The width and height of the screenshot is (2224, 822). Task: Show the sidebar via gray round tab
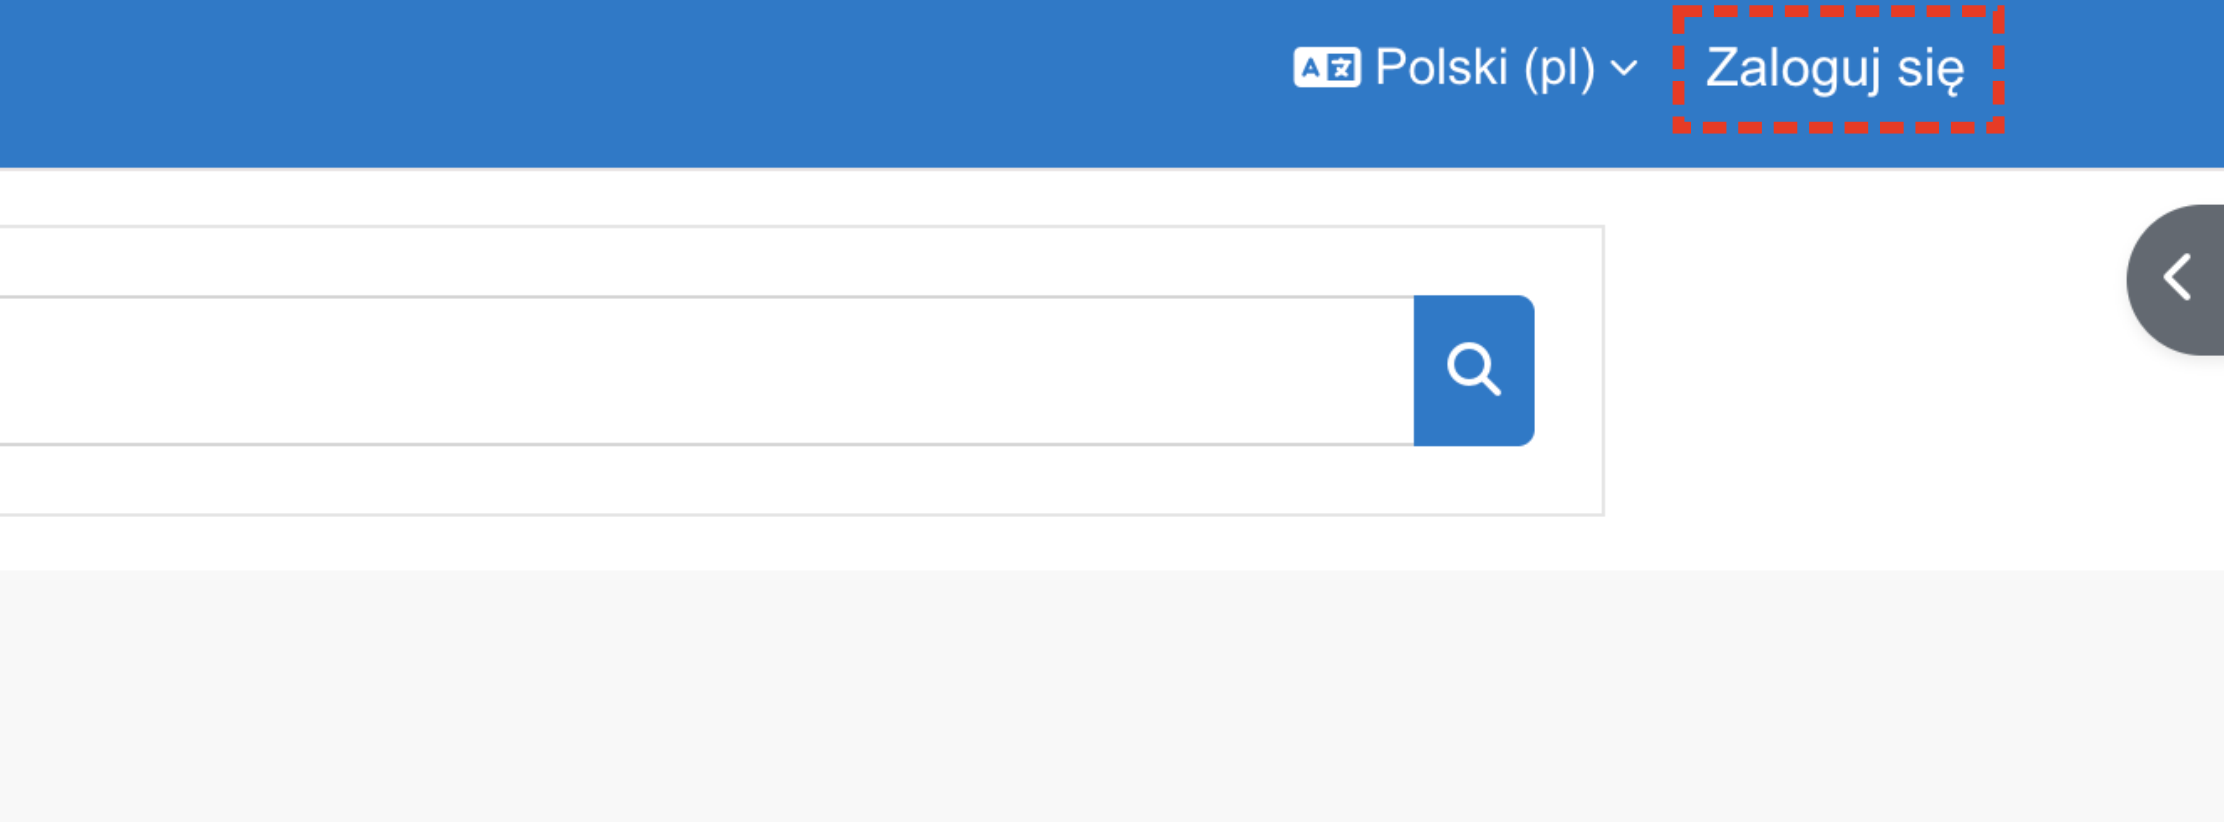2178,278
